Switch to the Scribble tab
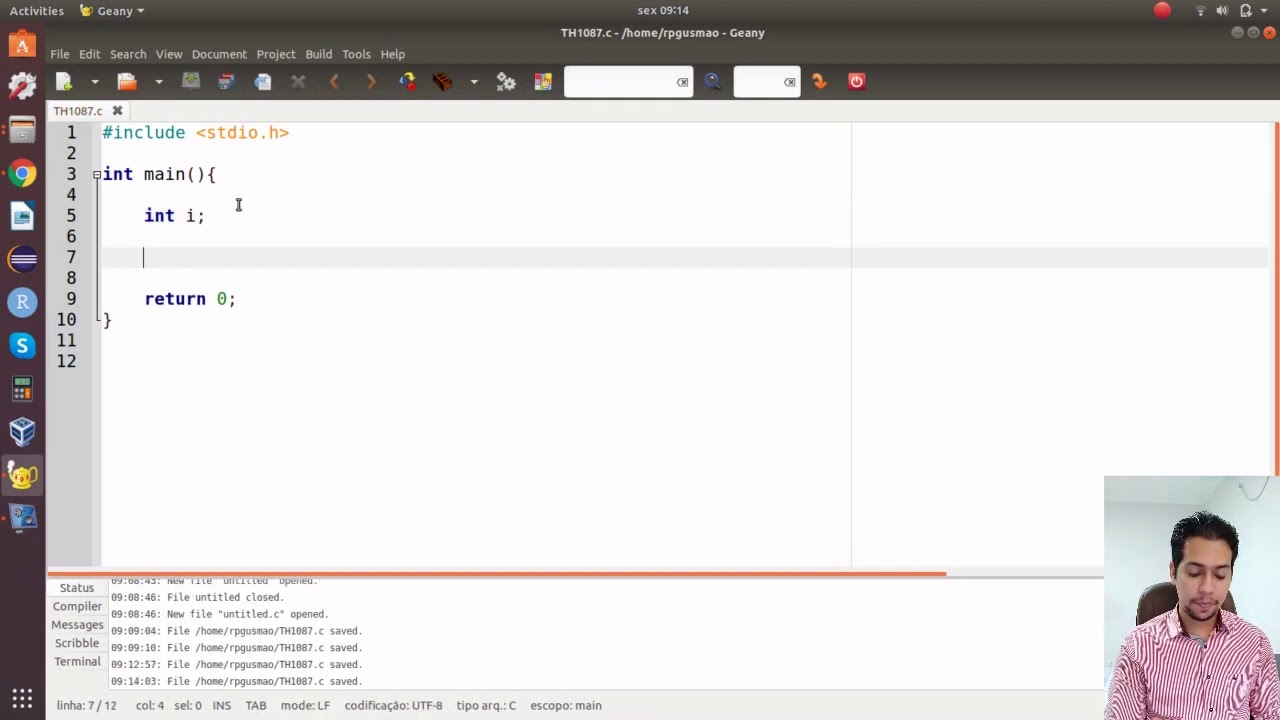This screenshot has width=1280, height=720. (x=77, y=643)
